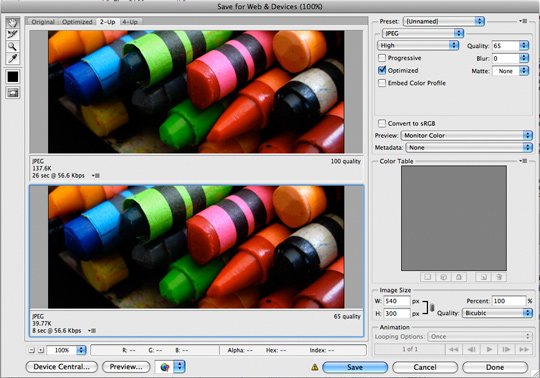Click the first frame animation button

coord(454,349)
